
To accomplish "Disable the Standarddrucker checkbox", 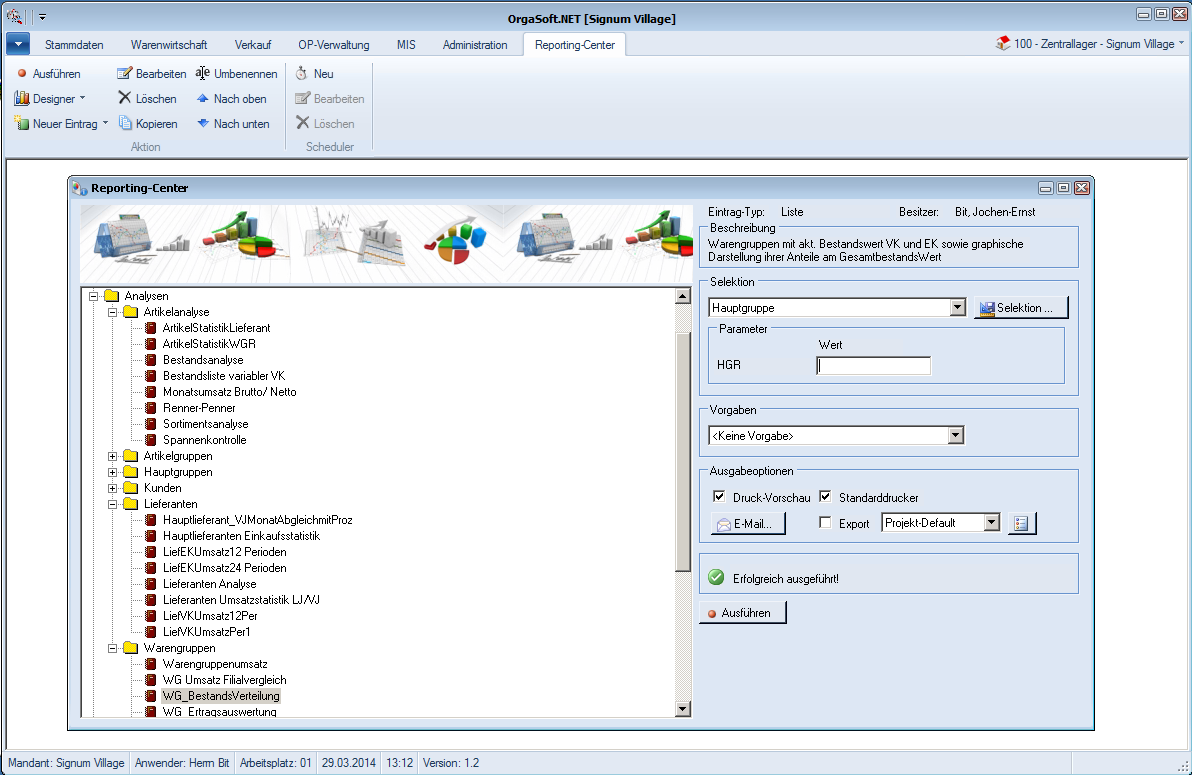I will 825,497.
